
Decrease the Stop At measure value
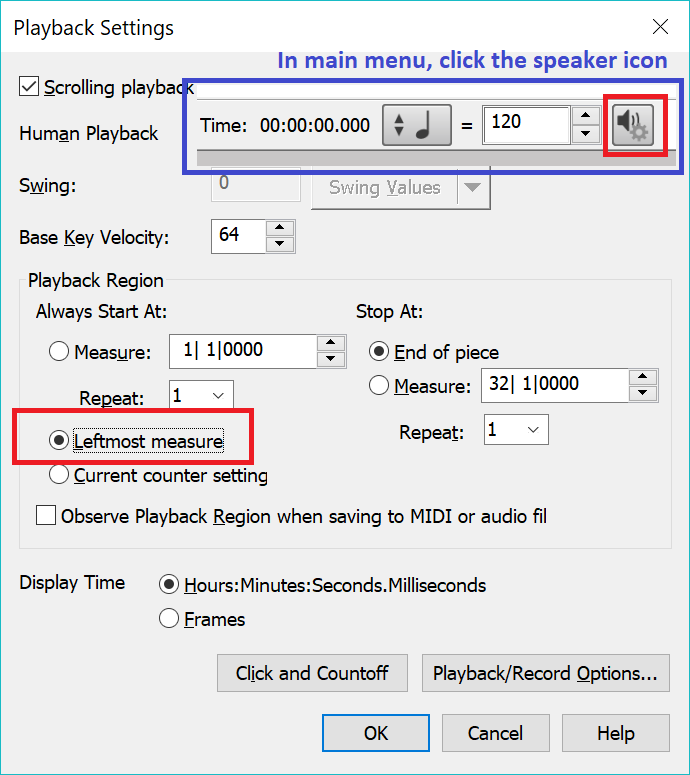pos(644,394)
